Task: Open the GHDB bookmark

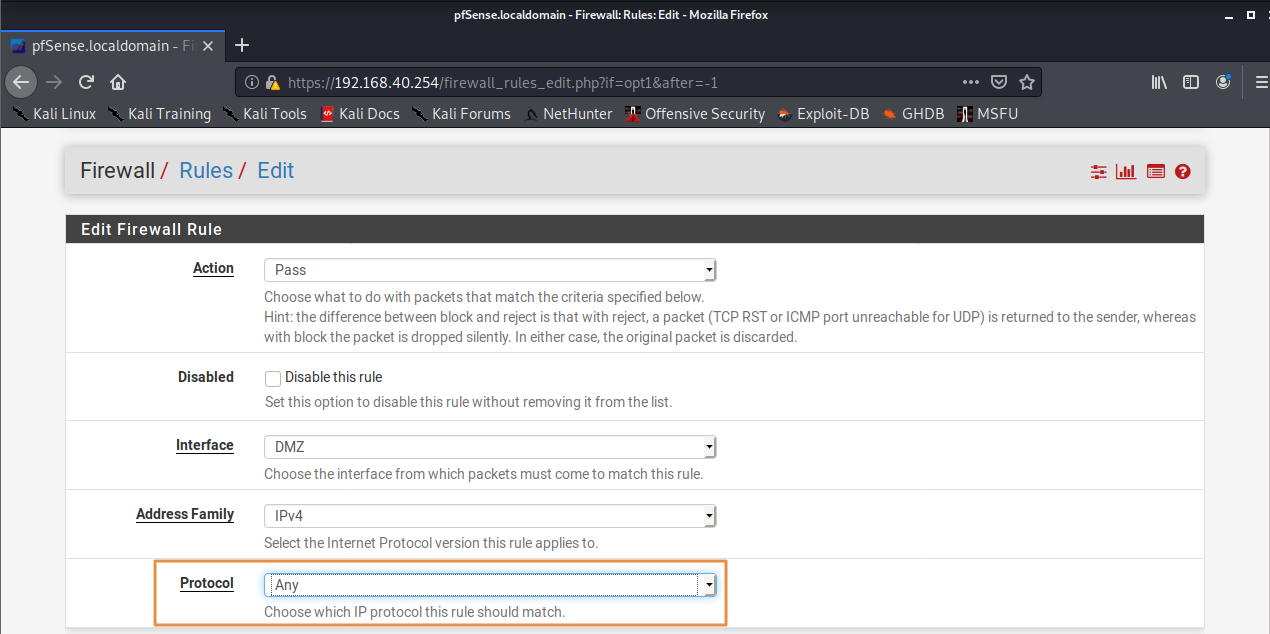Action: 913,114
